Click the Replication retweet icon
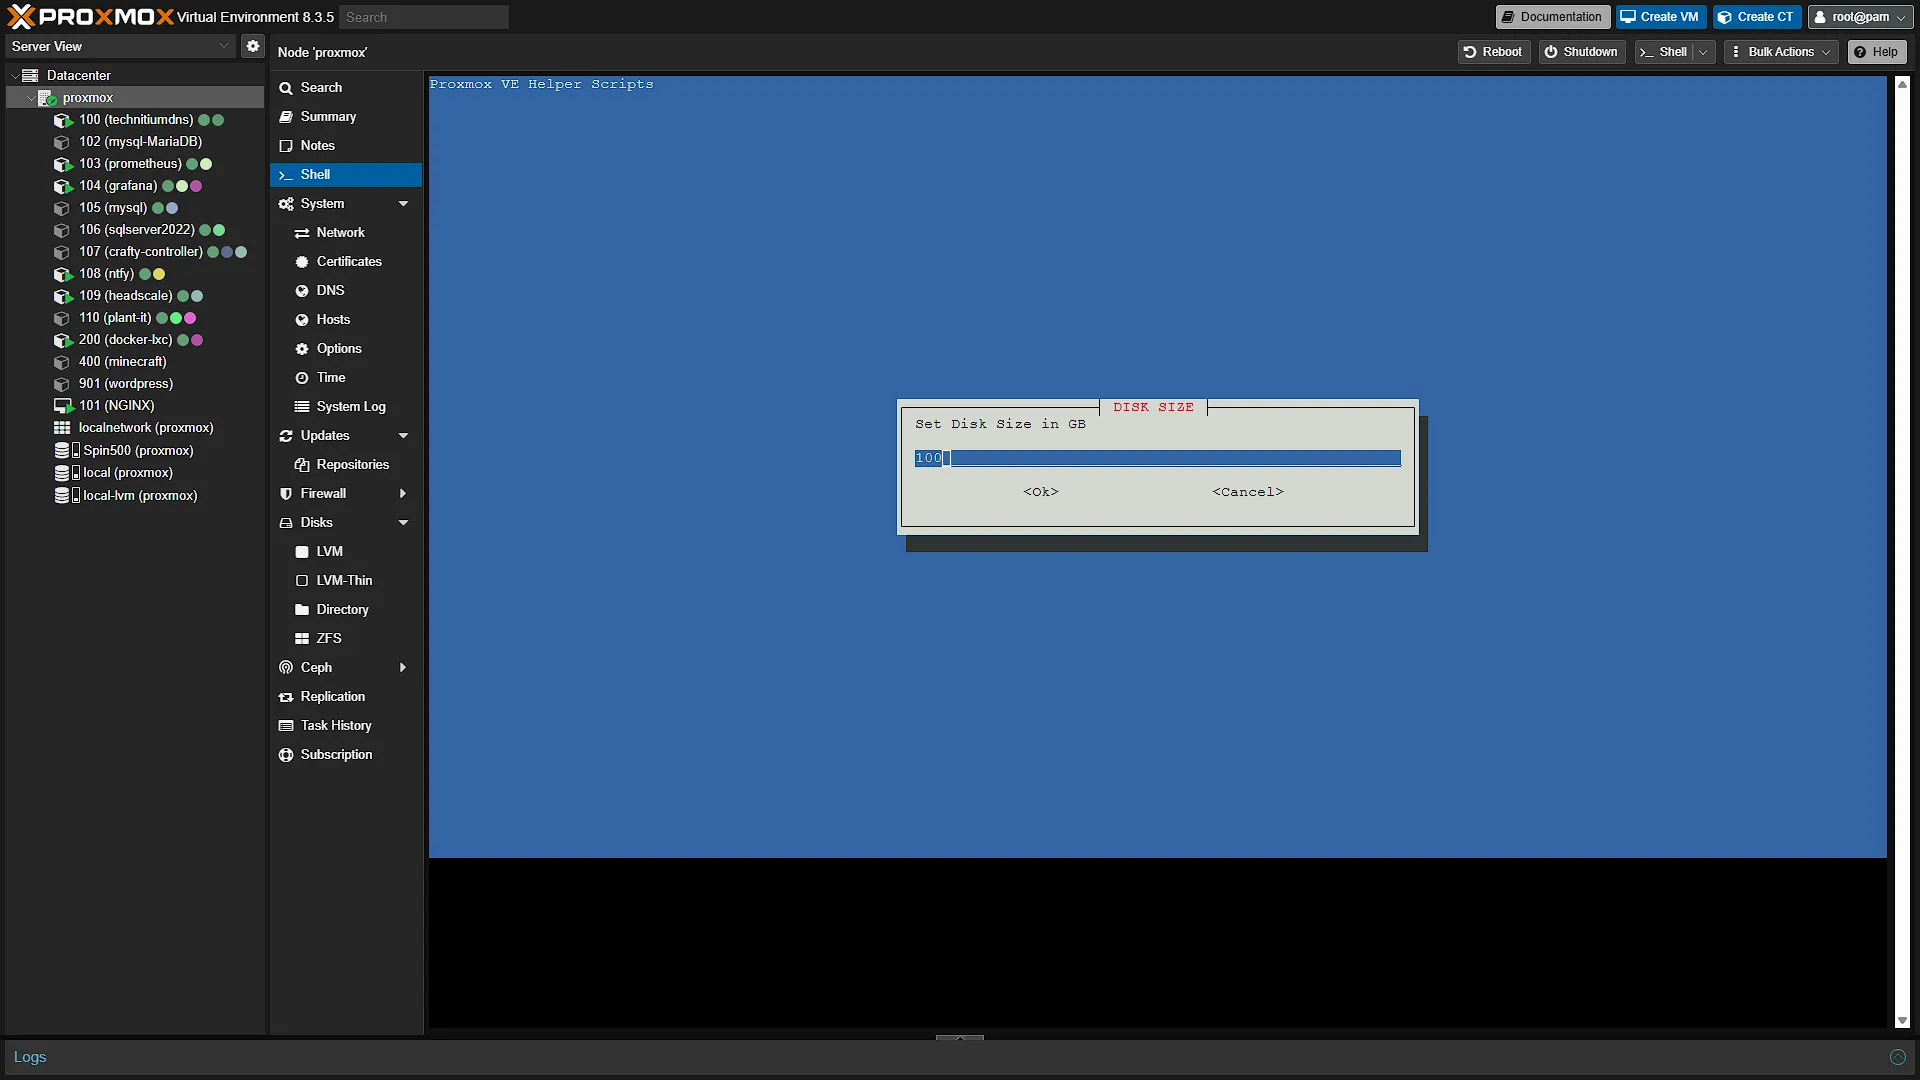 click(x=286, y=697)
